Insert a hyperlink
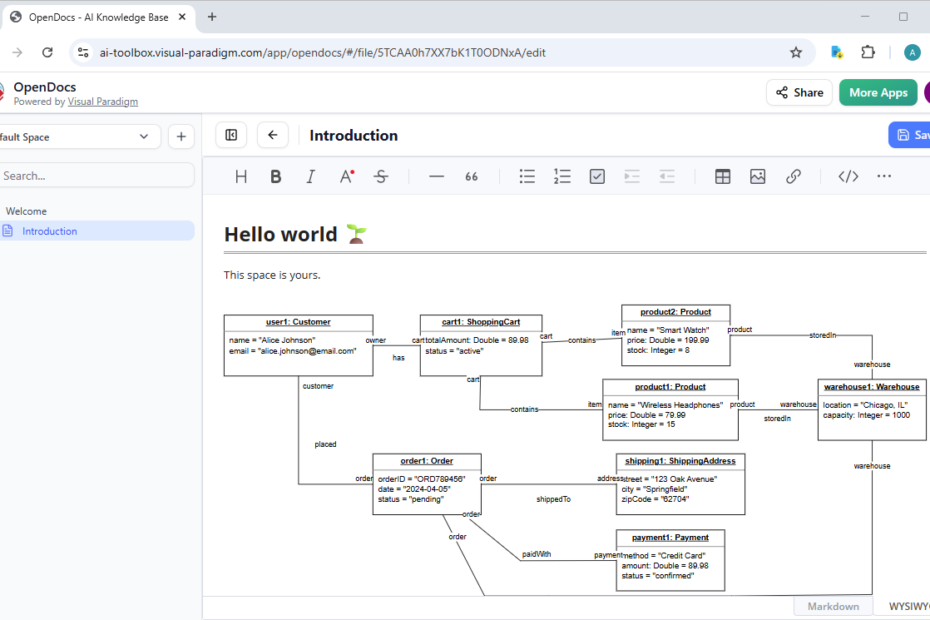The height and width of the screenshot is (620, 930). pos(793,176)
